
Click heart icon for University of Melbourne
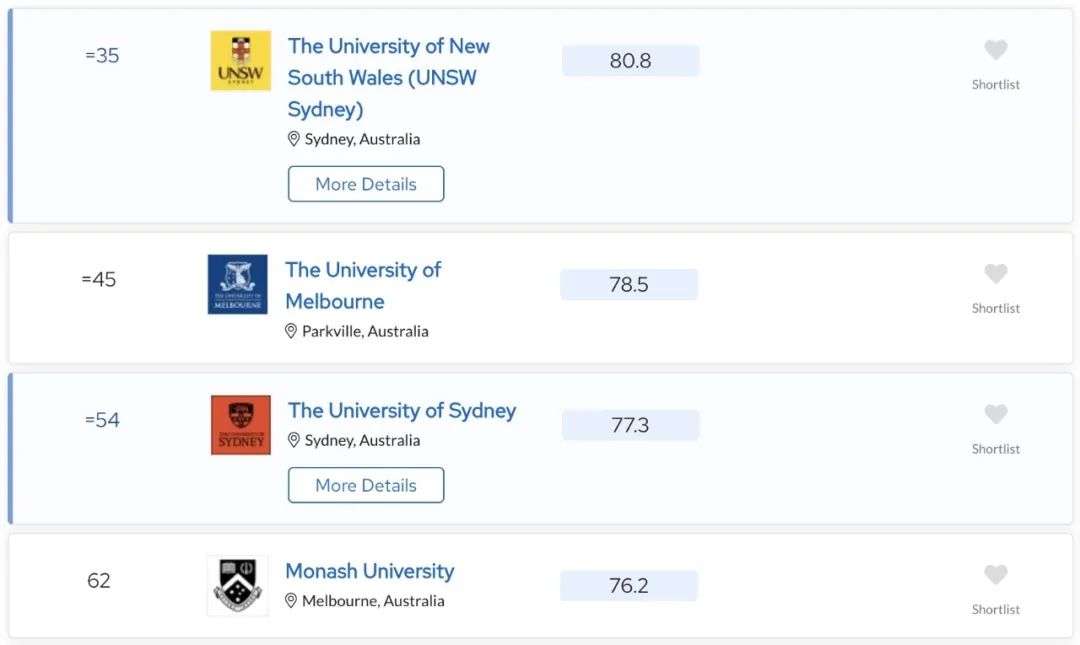point(995,274)
